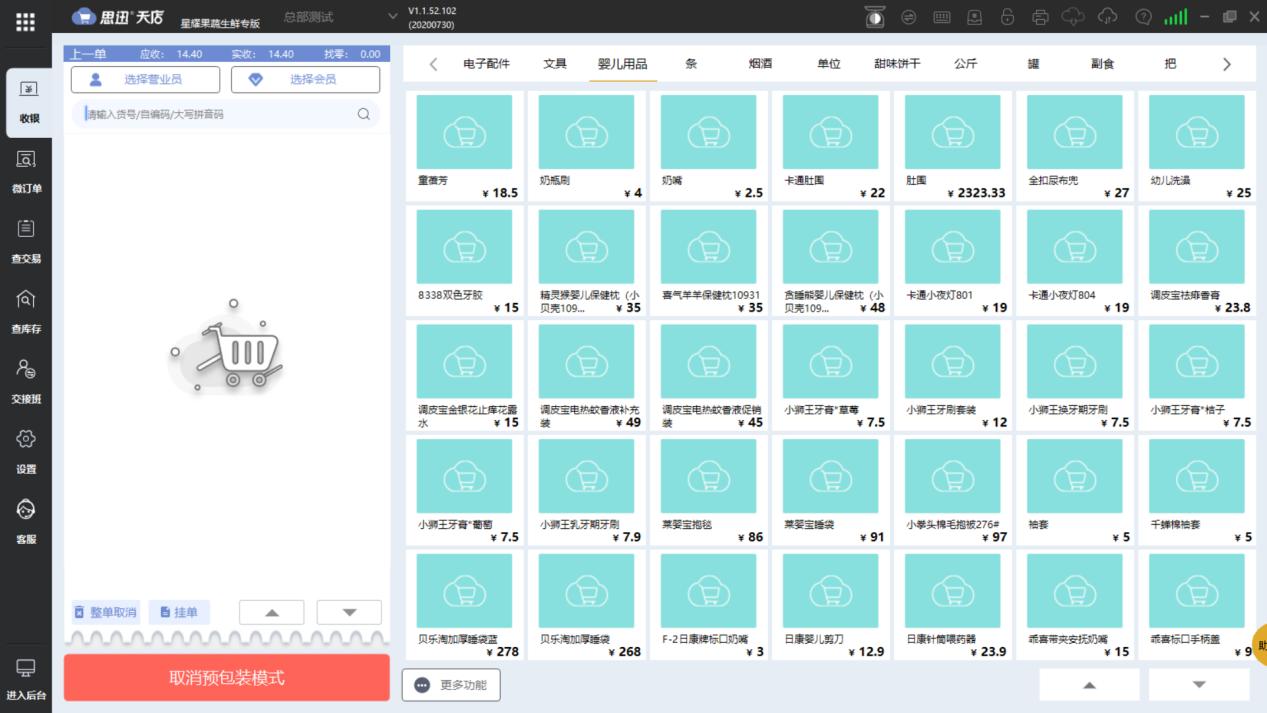
Task: Click the unlock padlock icon
Action: (1007, 17)
